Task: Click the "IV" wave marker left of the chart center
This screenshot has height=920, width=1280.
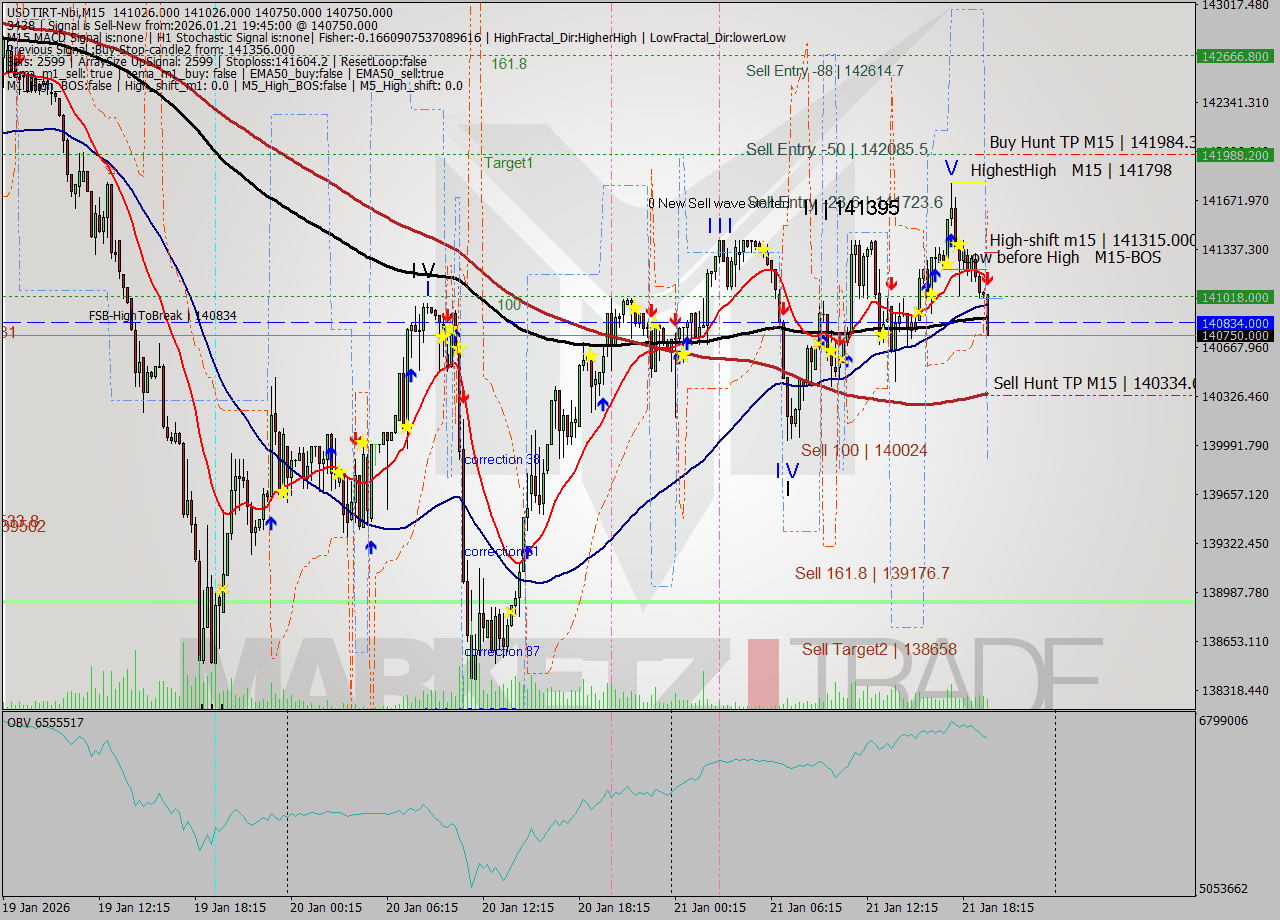Action: pyautogui.click(x=424, y=270)
